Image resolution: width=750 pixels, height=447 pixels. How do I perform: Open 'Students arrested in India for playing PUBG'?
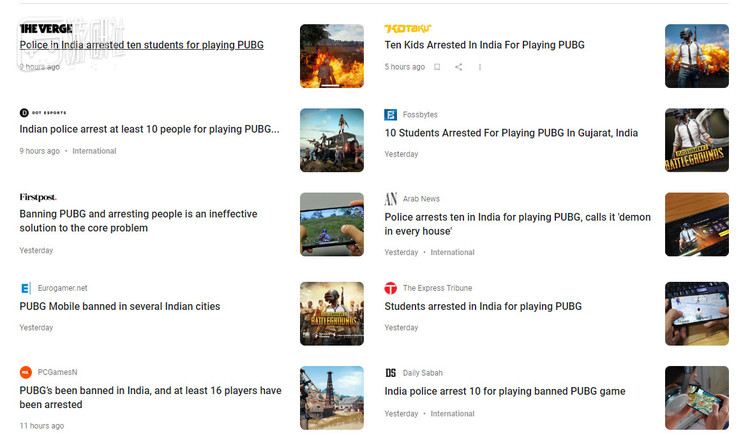click(x=483, y=306)
